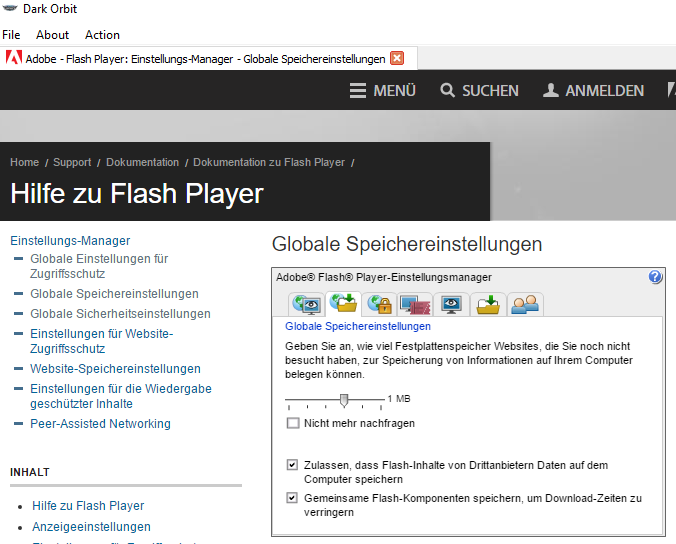The width and height of the screenshot is (676, 544).
Task: Go to Dokumentation breadcrumb
Action: pos(142,163)
